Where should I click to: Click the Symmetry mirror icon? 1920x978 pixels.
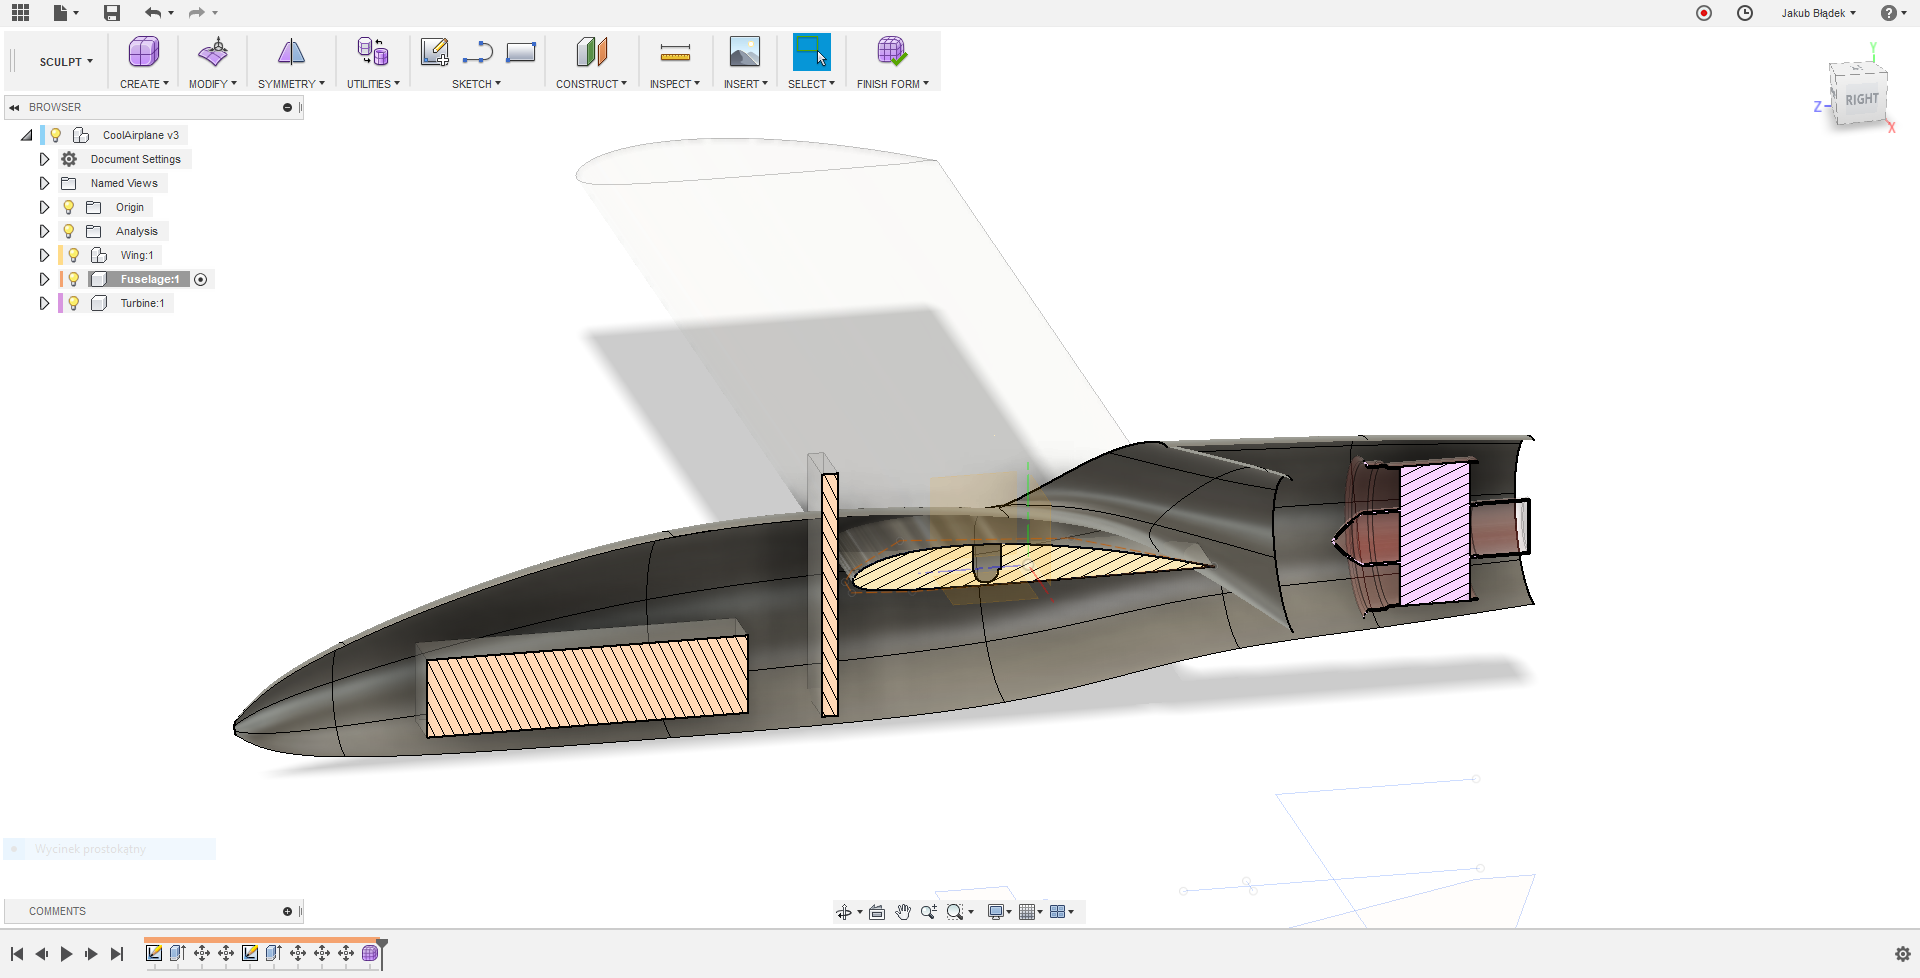291,52
